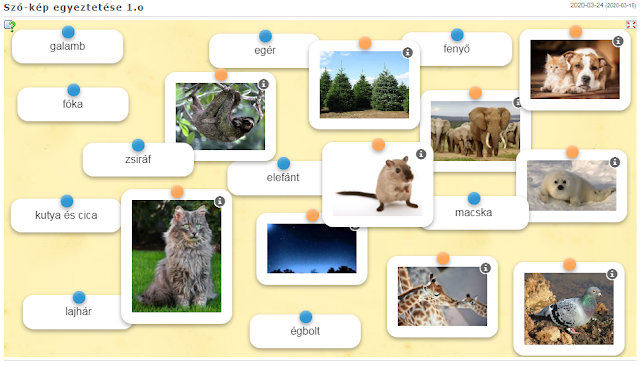Show info for the giraffes picture
Image resolution: width=640 pixels, height=365 pixels.
coord(485,268)
